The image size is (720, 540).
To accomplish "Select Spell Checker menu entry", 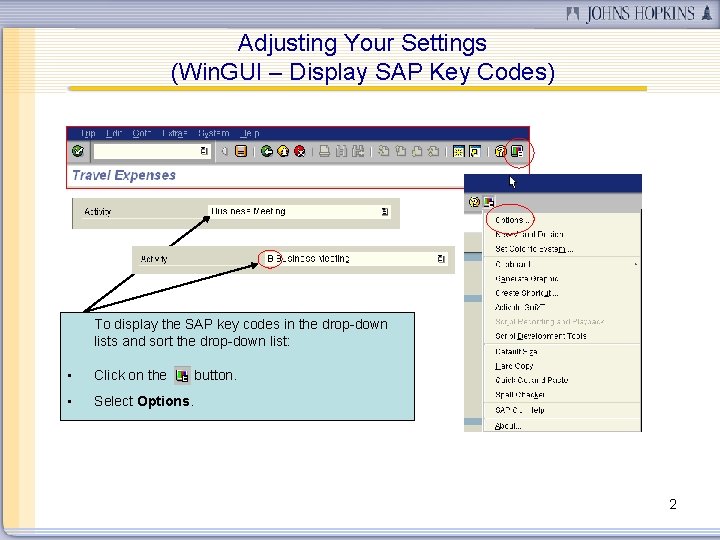I will 520,395.
